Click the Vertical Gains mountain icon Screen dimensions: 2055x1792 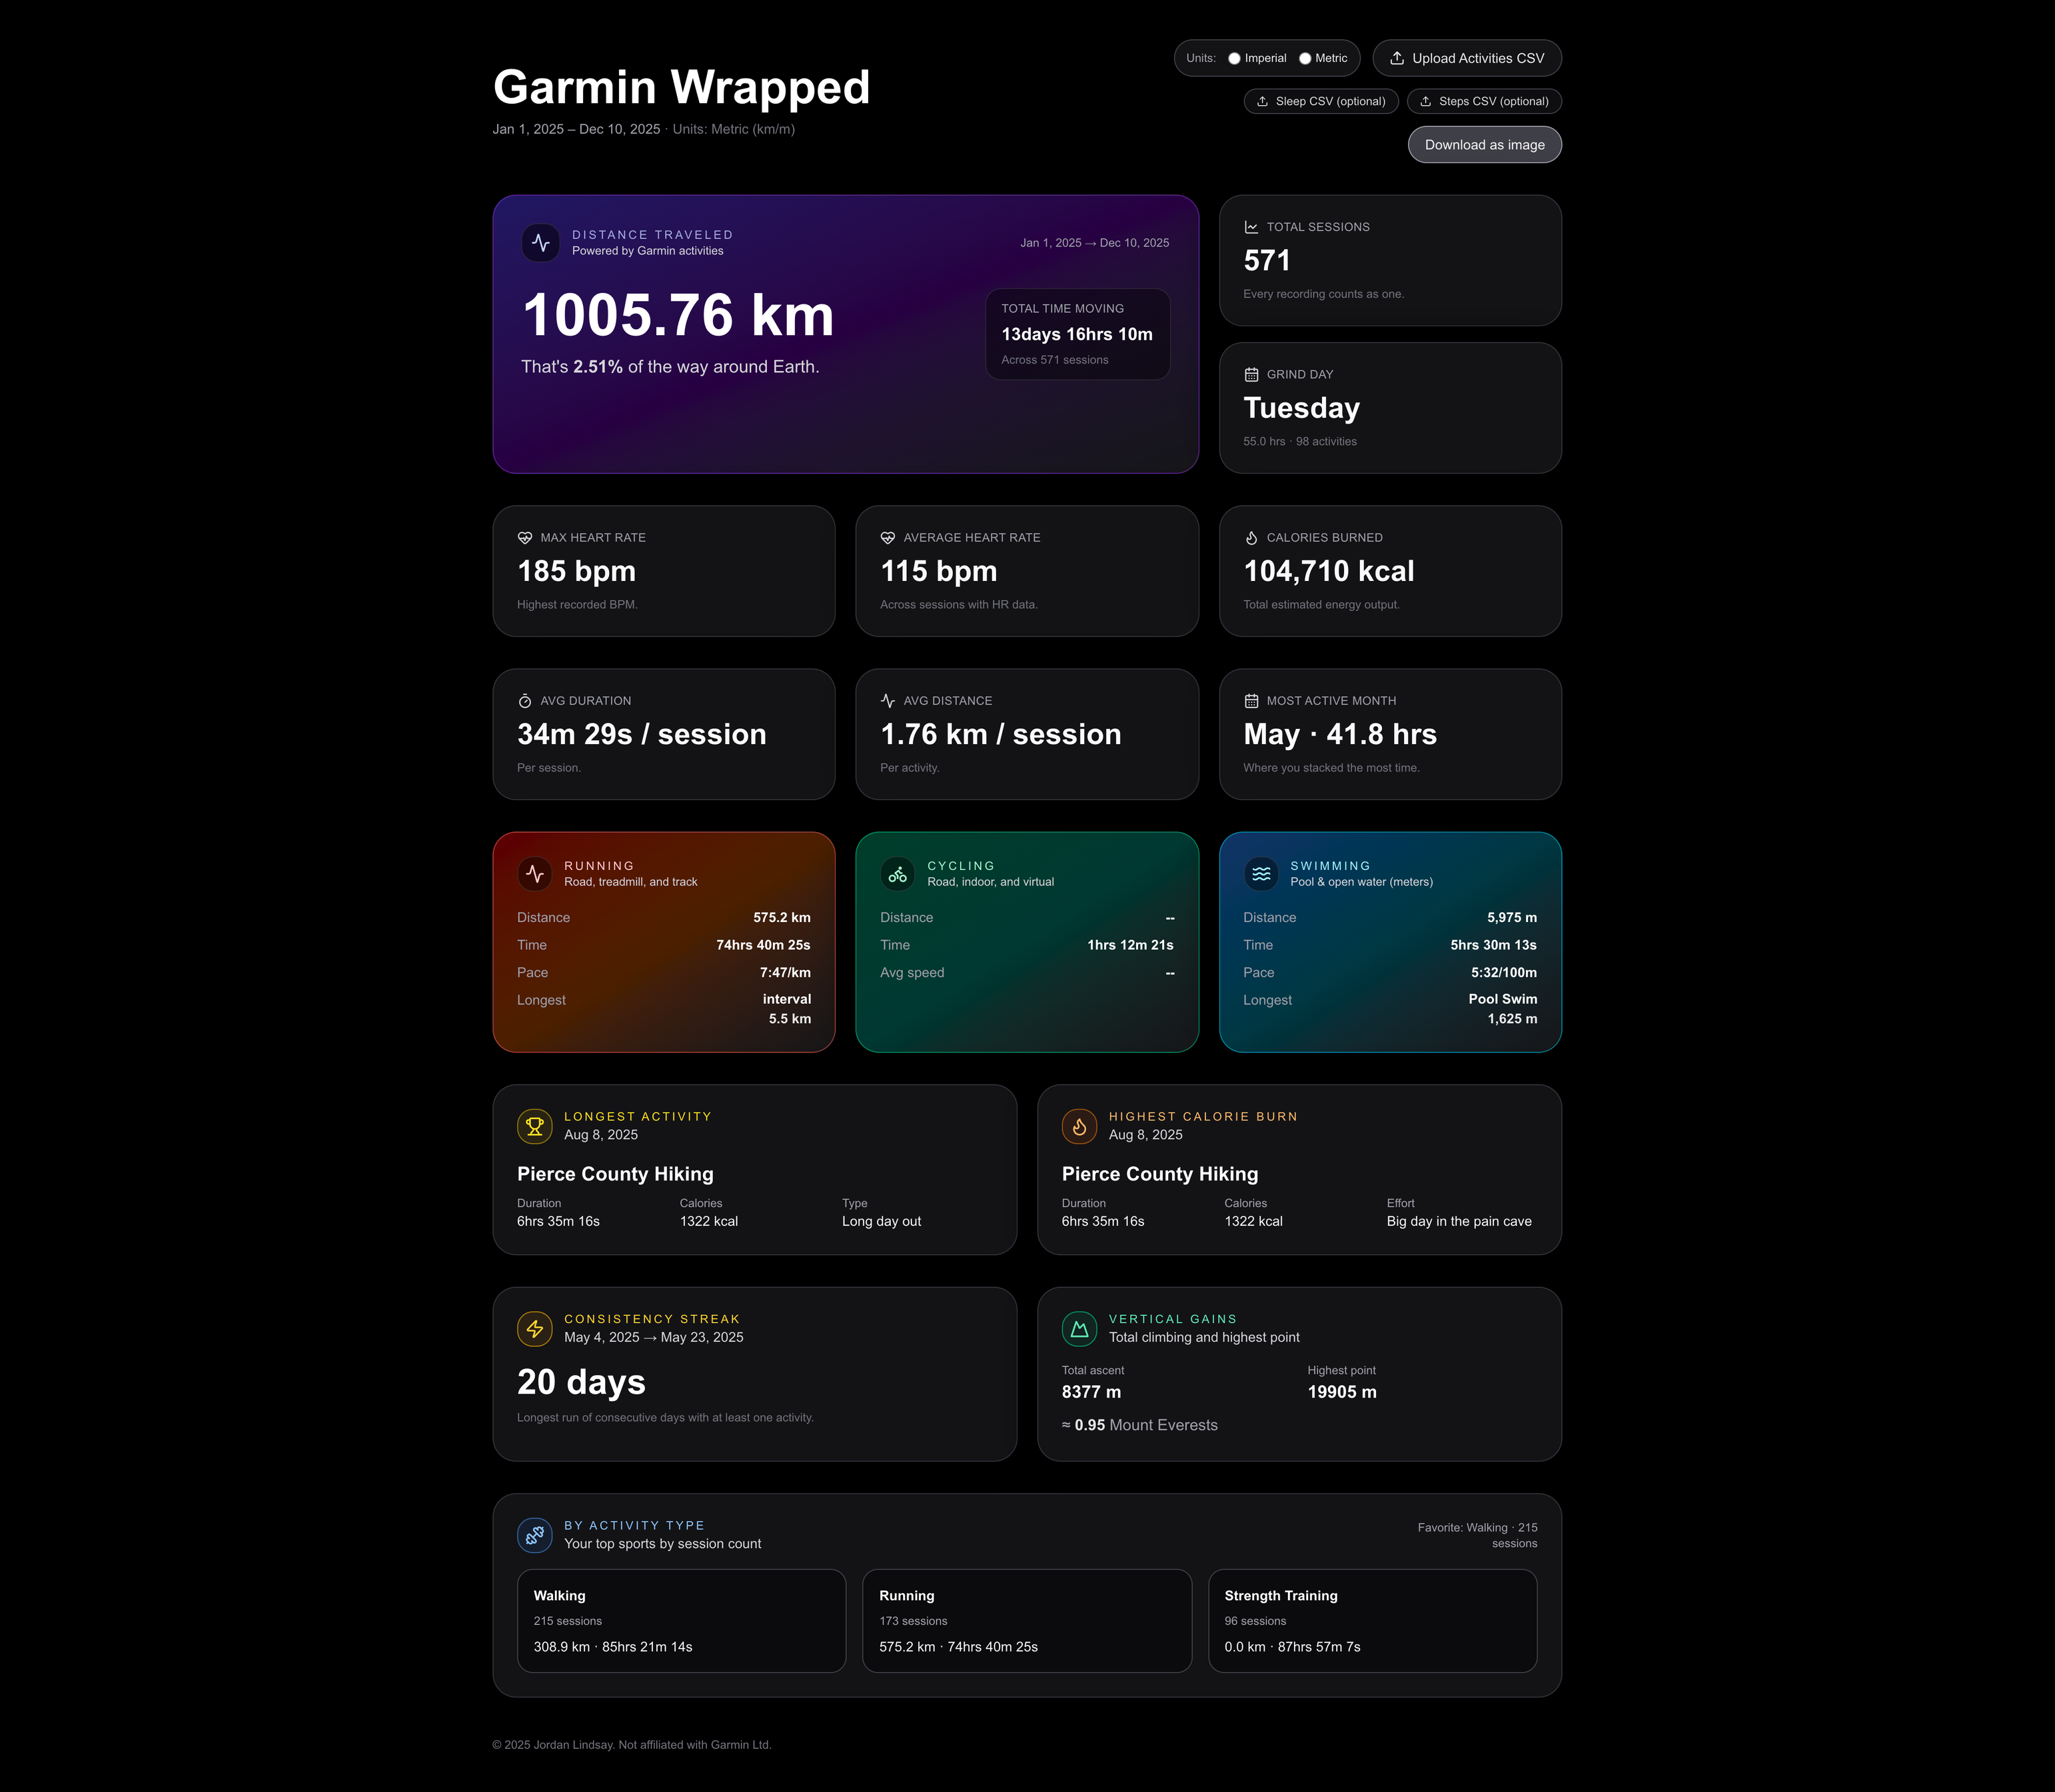click(1079, 1329)
